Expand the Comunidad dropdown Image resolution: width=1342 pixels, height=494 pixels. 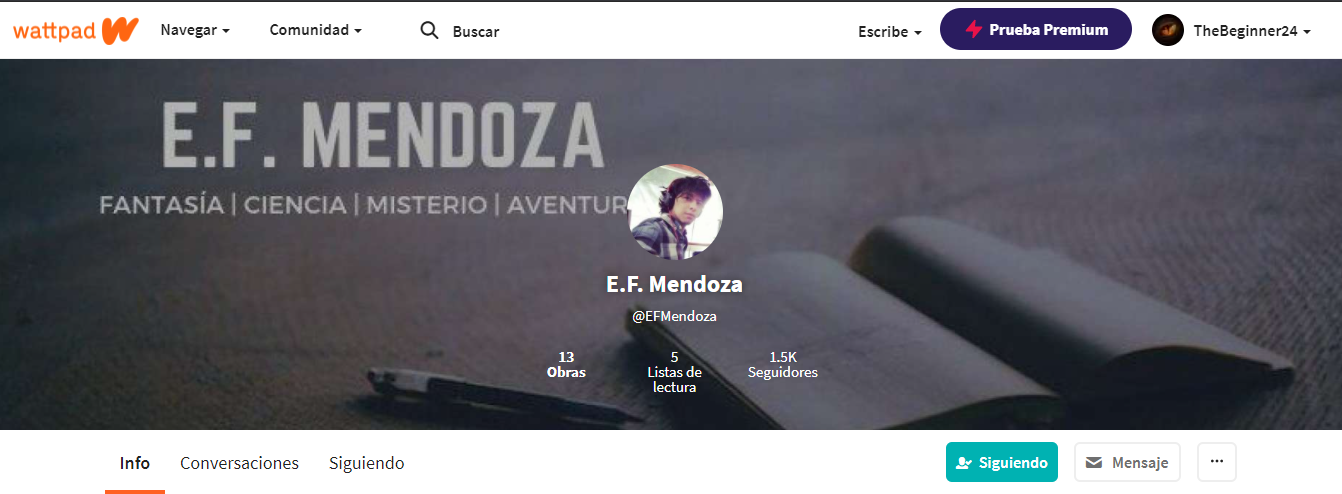click(x=316, y=30)
